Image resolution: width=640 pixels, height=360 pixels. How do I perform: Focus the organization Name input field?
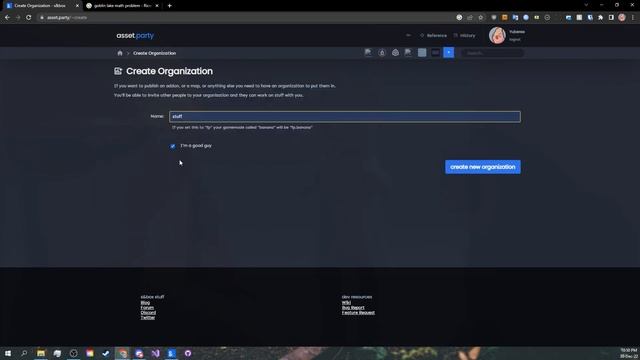(344, 117)
